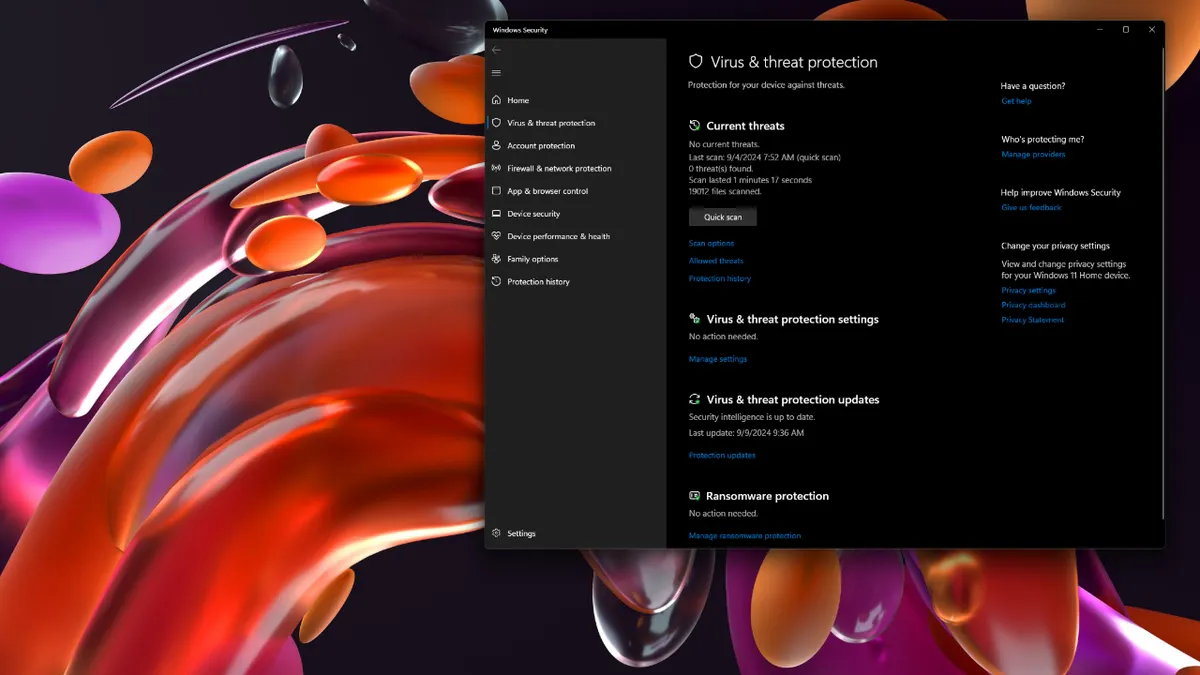Viewport: 1200px width, 675px height.
Task: Click the Current threats refresh icon
Action: point(695,126)
